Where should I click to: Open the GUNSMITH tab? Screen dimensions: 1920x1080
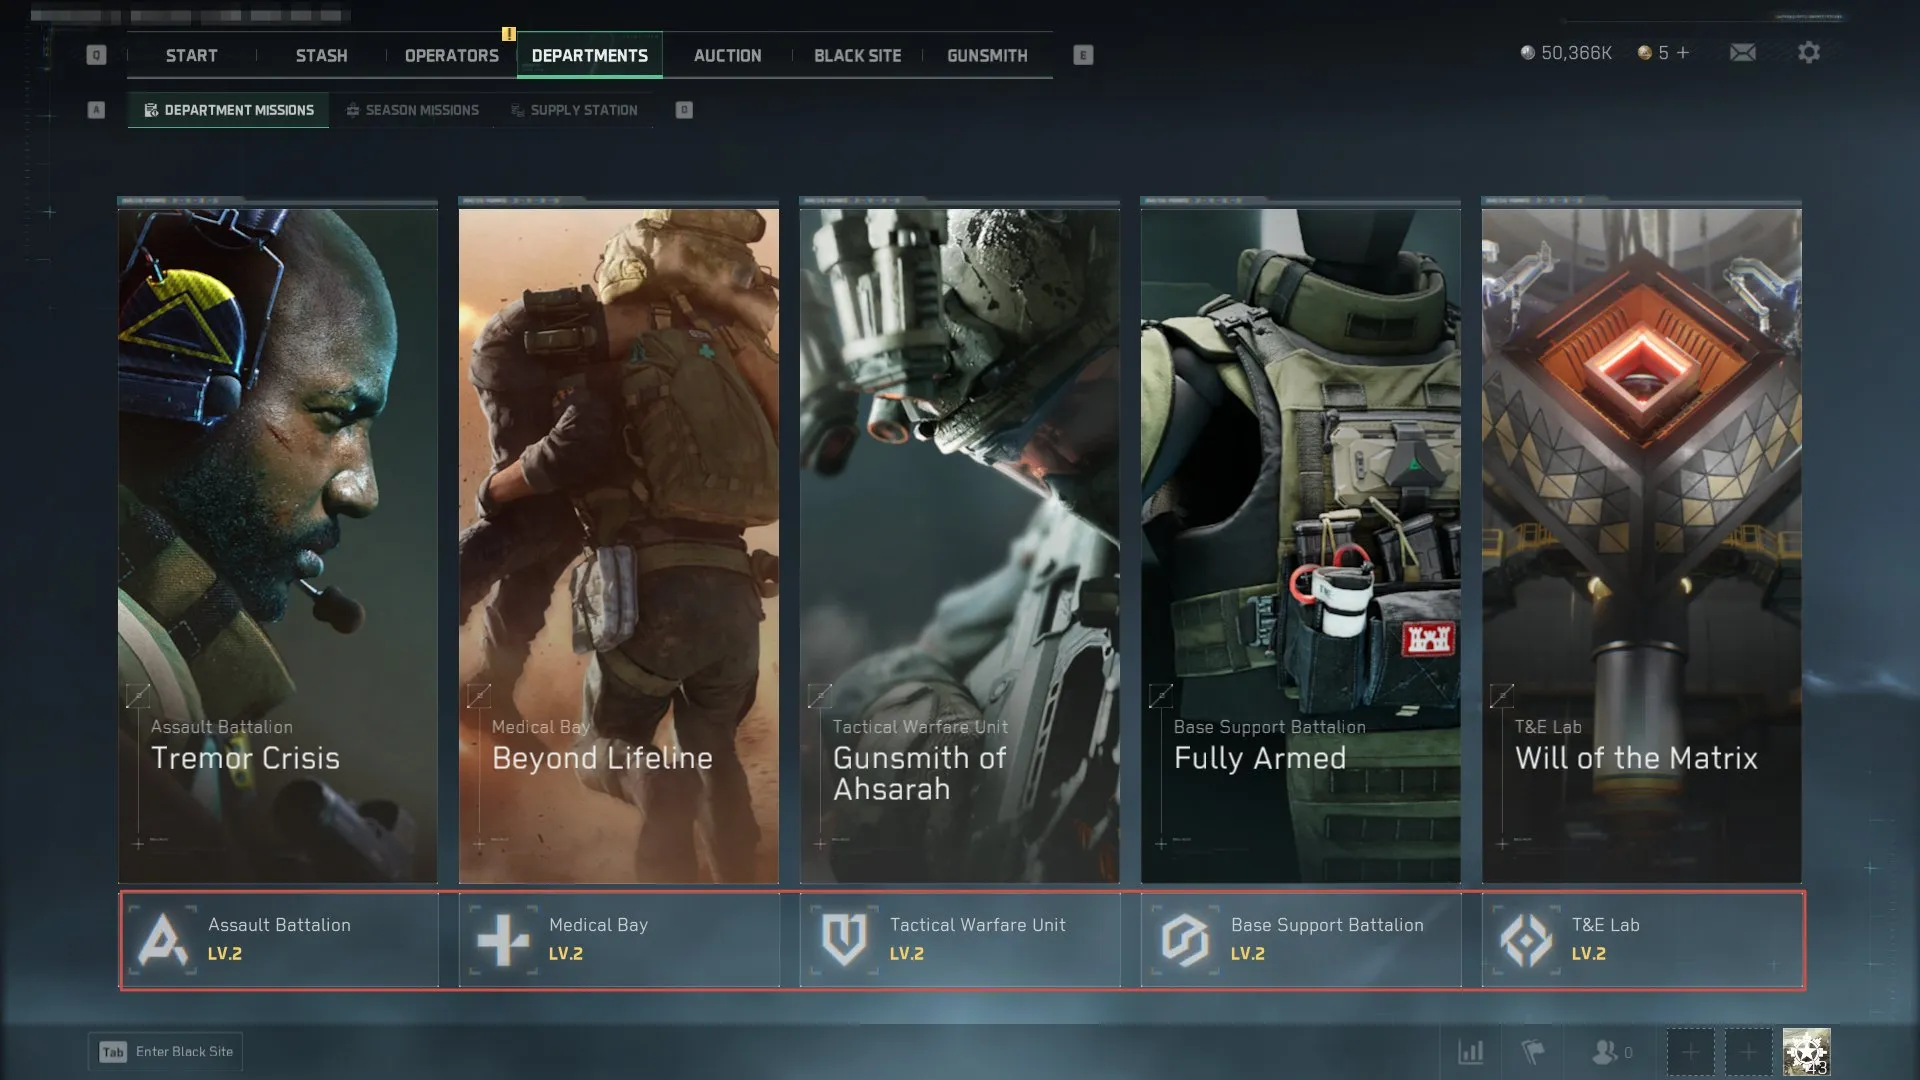987,56
